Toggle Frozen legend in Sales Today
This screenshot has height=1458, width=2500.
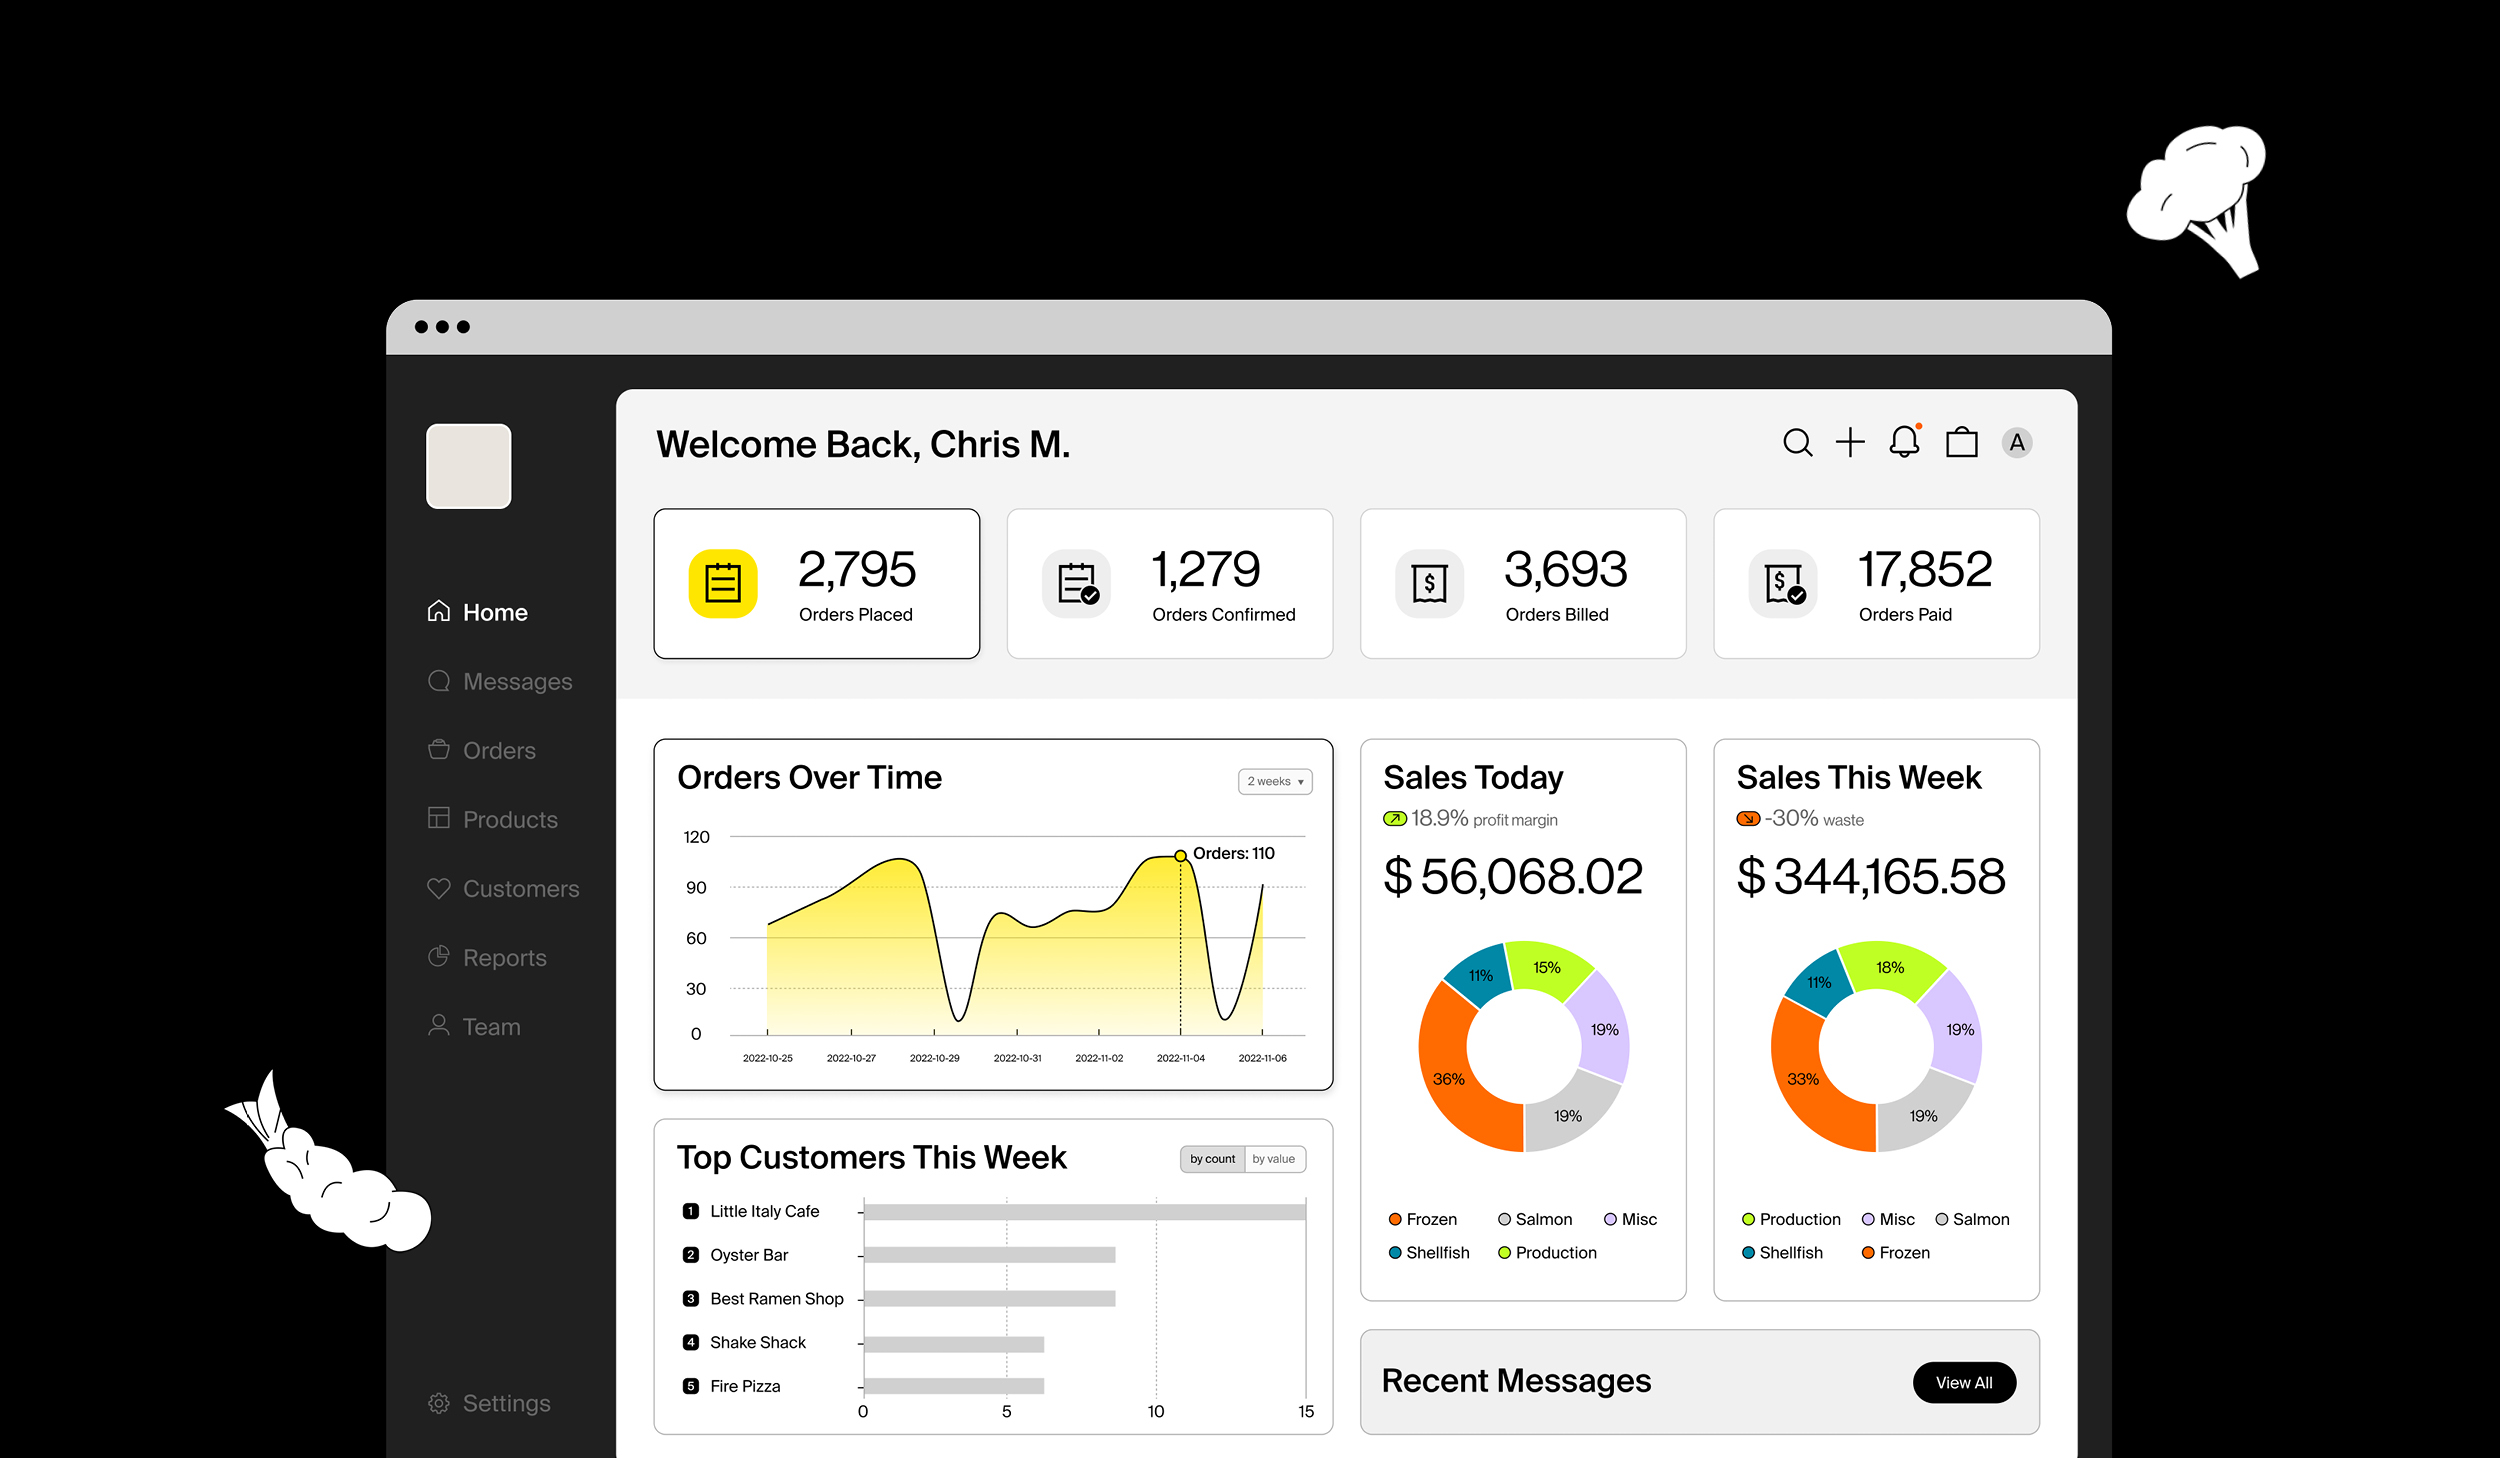[1422, 1219]
